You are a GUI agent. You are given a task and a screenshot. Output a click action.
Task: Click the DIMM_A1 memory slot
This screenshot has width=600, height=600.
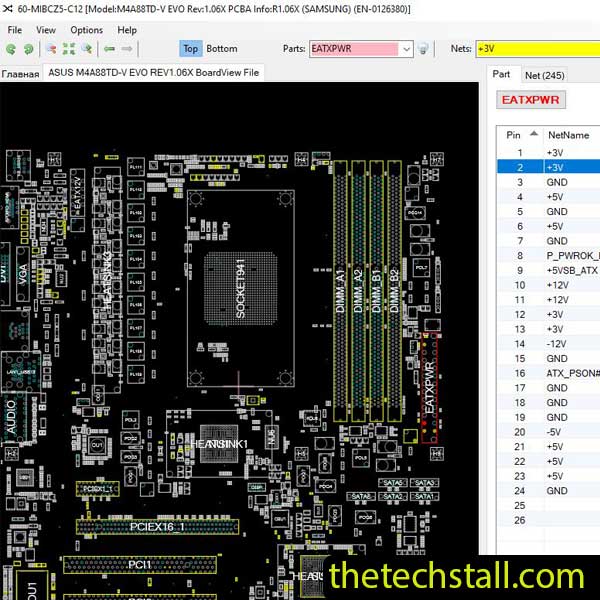[340, 291]
